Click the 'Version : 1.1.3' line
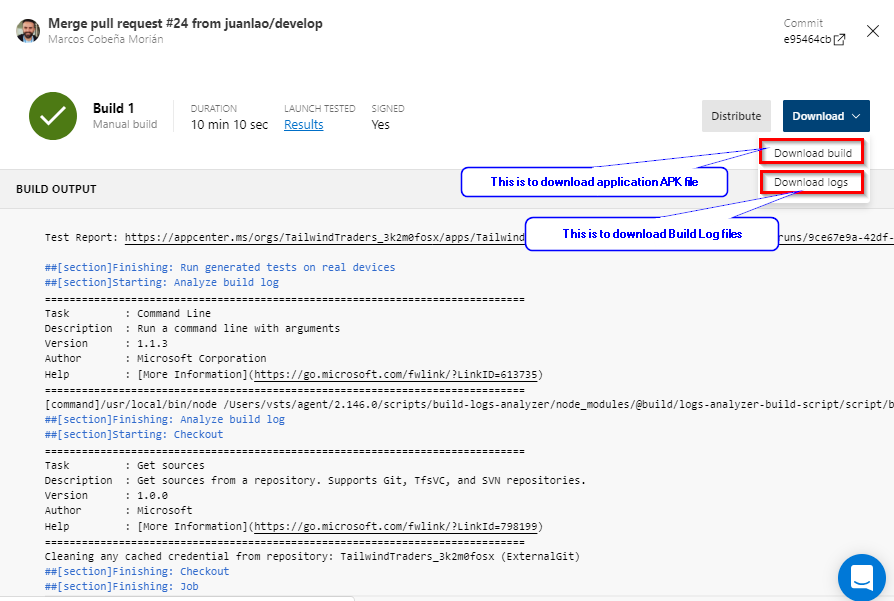This screenshot has width=894, height=601. [x=106, y=343]
